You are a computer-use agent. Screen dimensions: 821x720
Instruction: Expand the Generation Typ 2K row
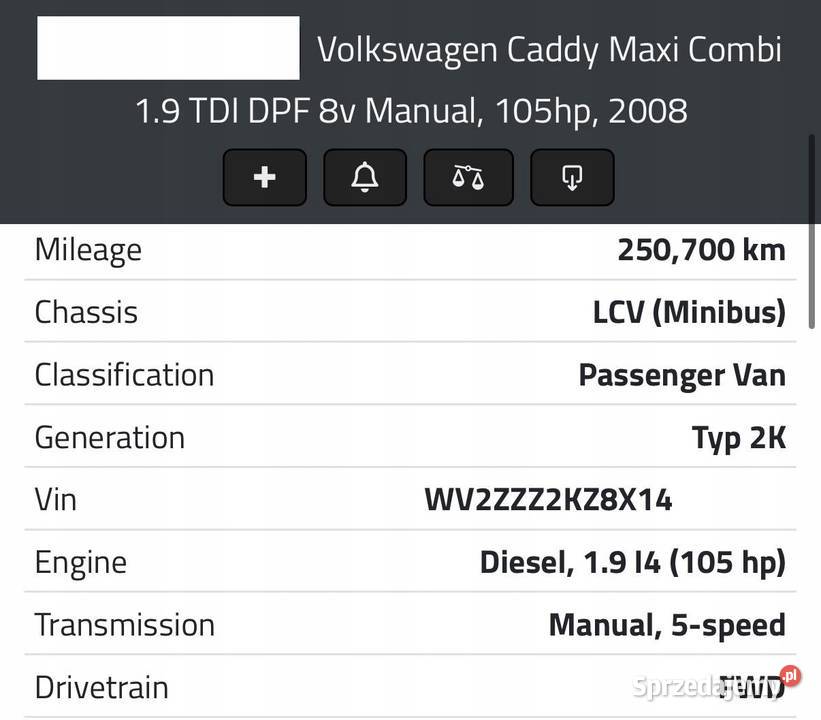coord(410,436)
